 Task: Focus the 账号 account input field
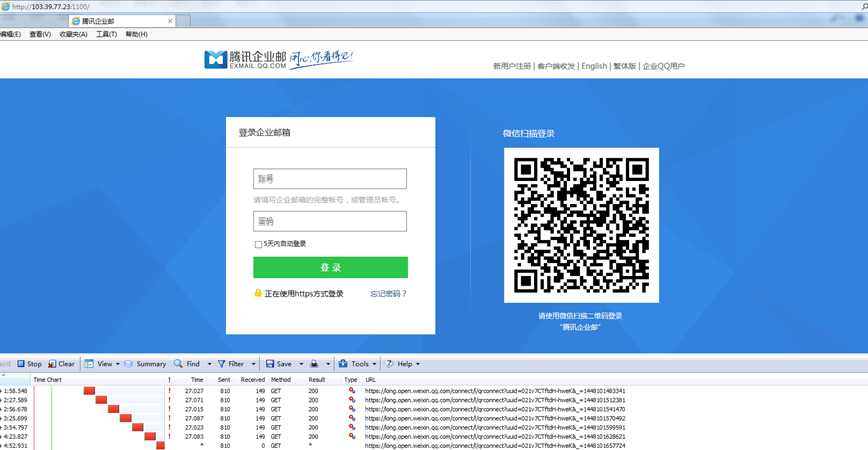(330, 179)
